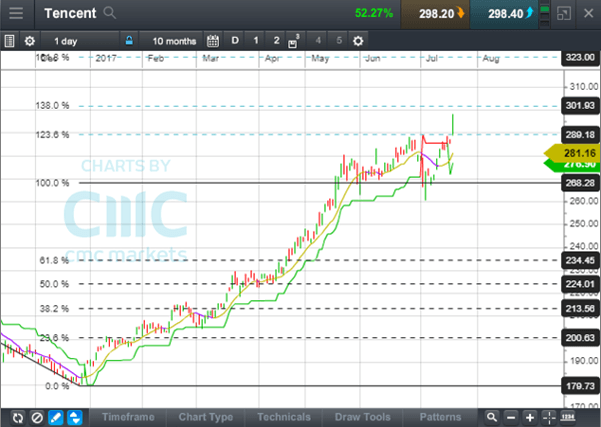Open the 1 day interval dropdown
The image size is (601, 427).
[79, 41]
